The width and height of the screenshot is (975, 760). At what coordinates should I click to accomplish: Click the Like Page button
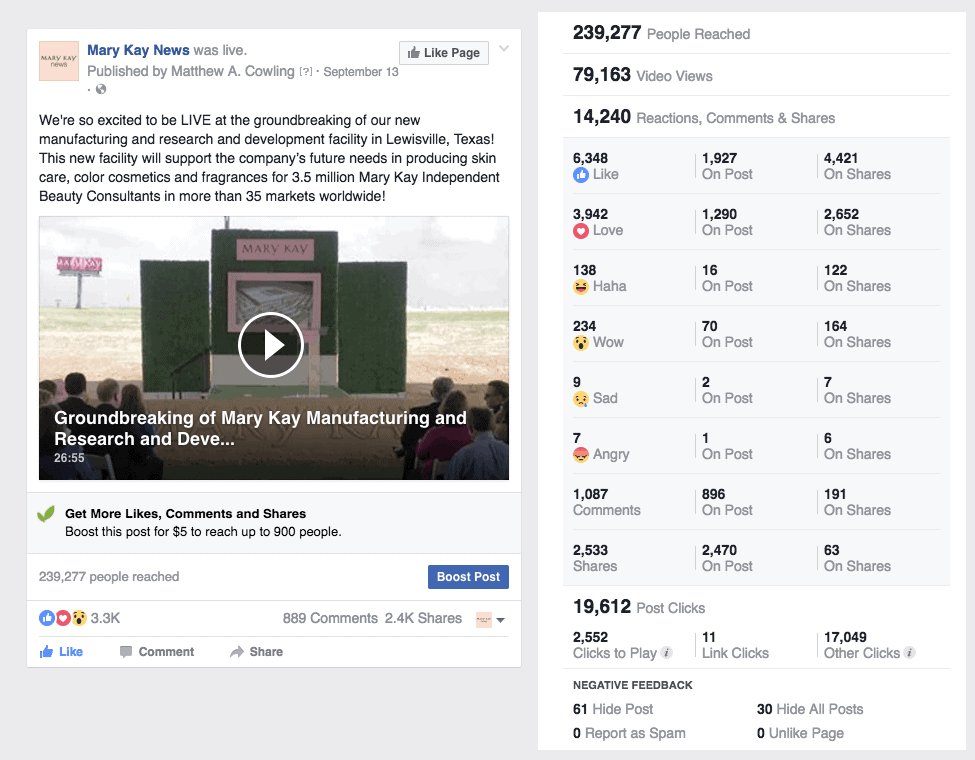[x=443, y=53]
